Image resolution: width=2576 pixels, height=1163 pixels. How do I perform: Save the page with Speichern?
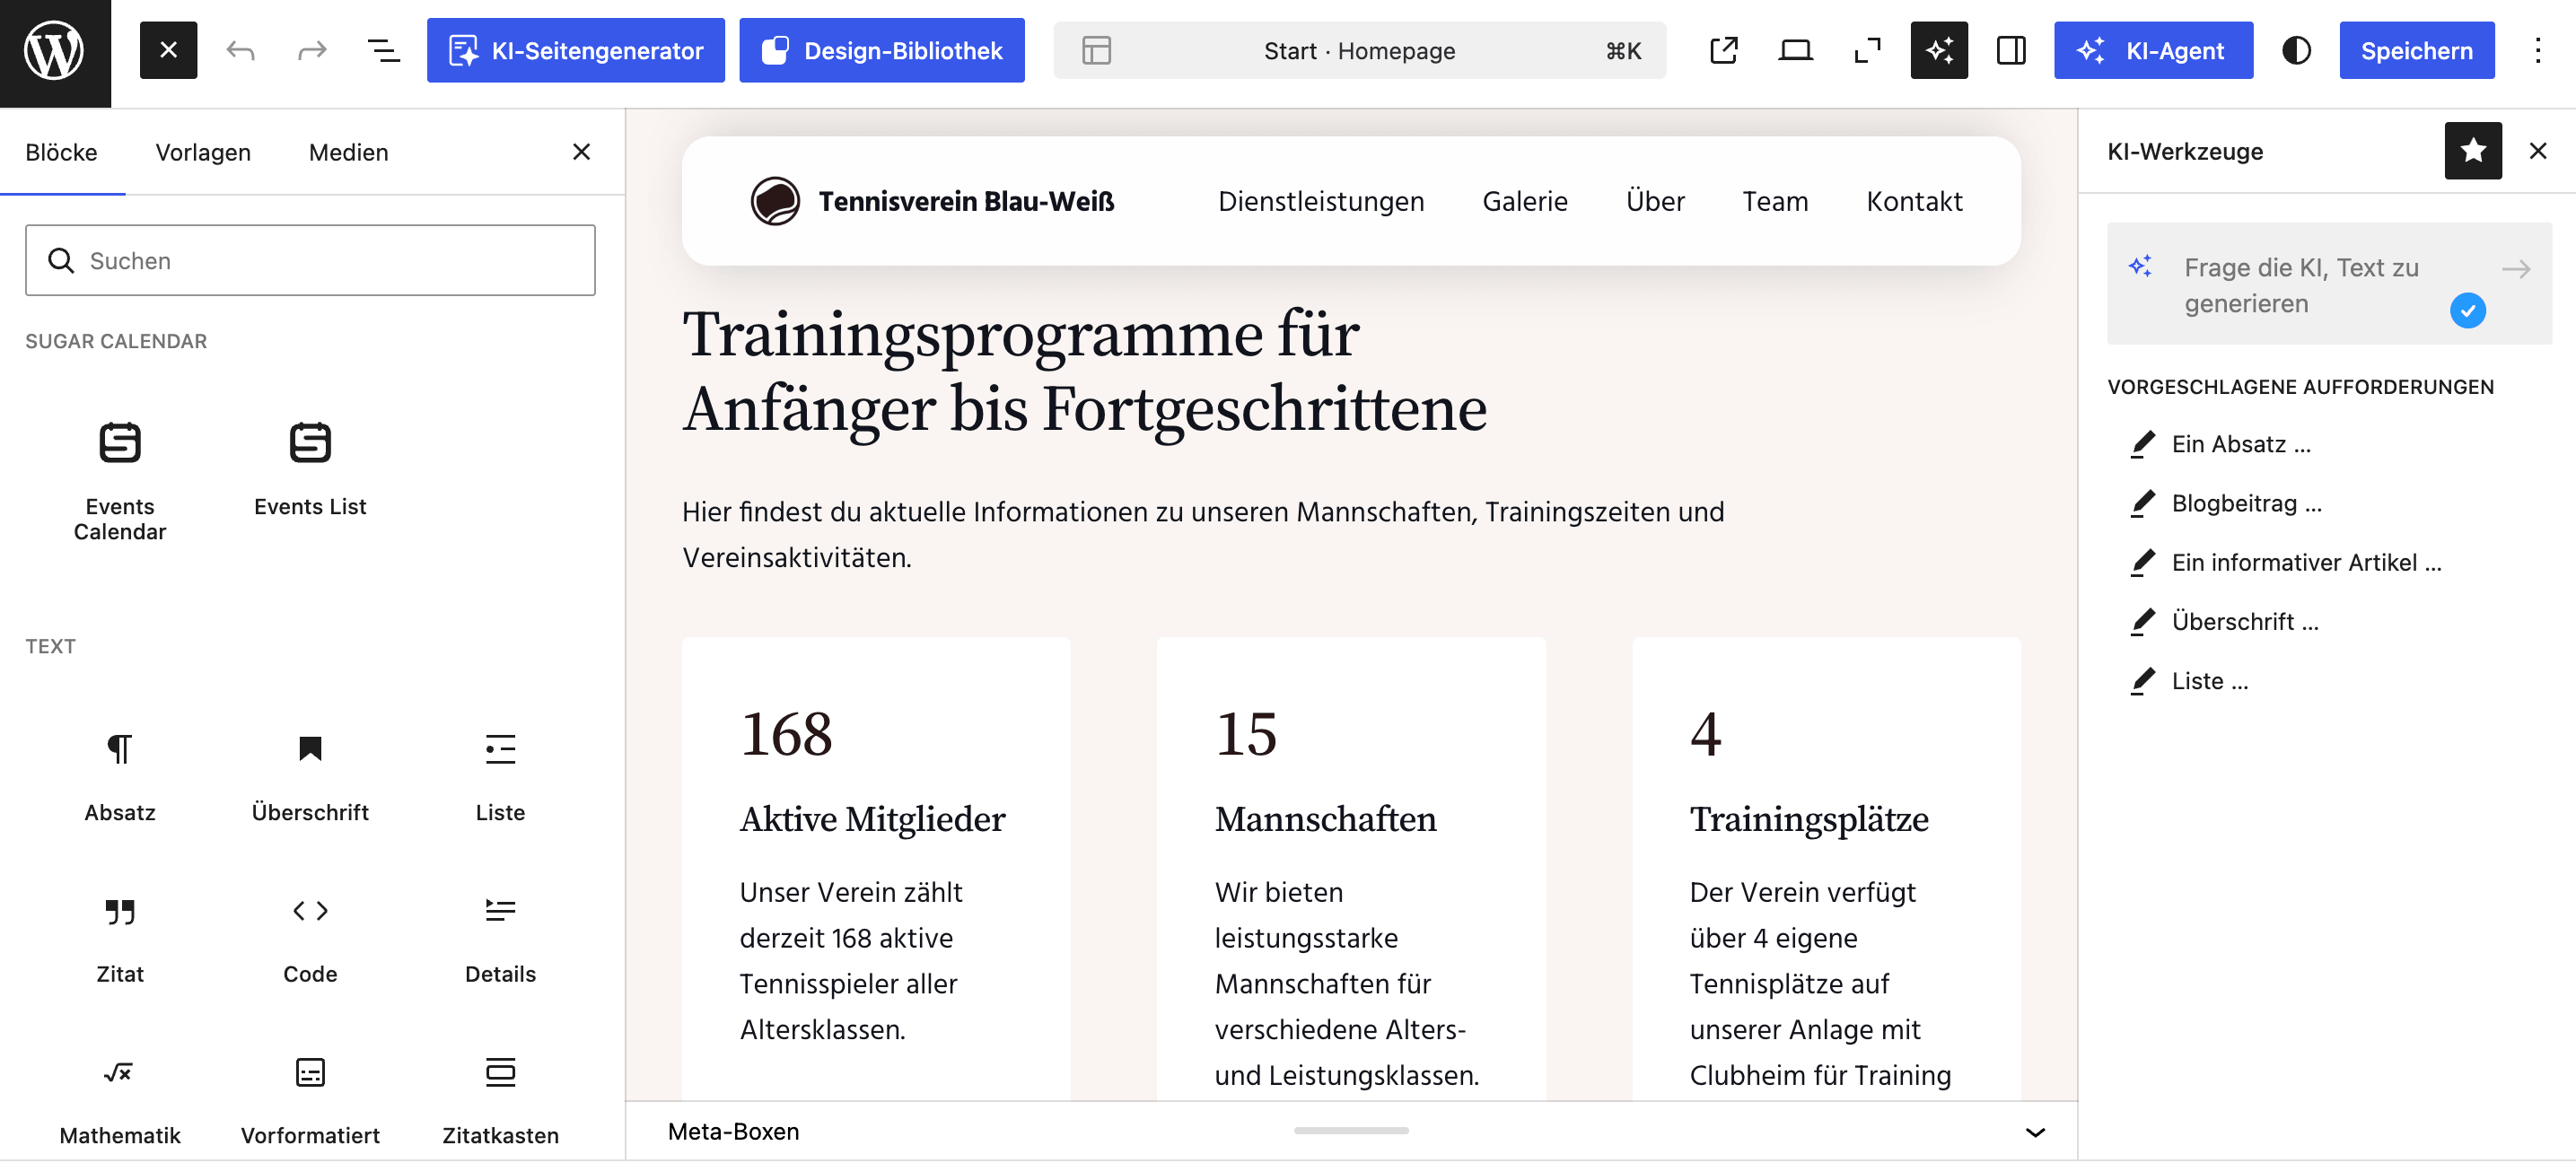[2416, 50]
